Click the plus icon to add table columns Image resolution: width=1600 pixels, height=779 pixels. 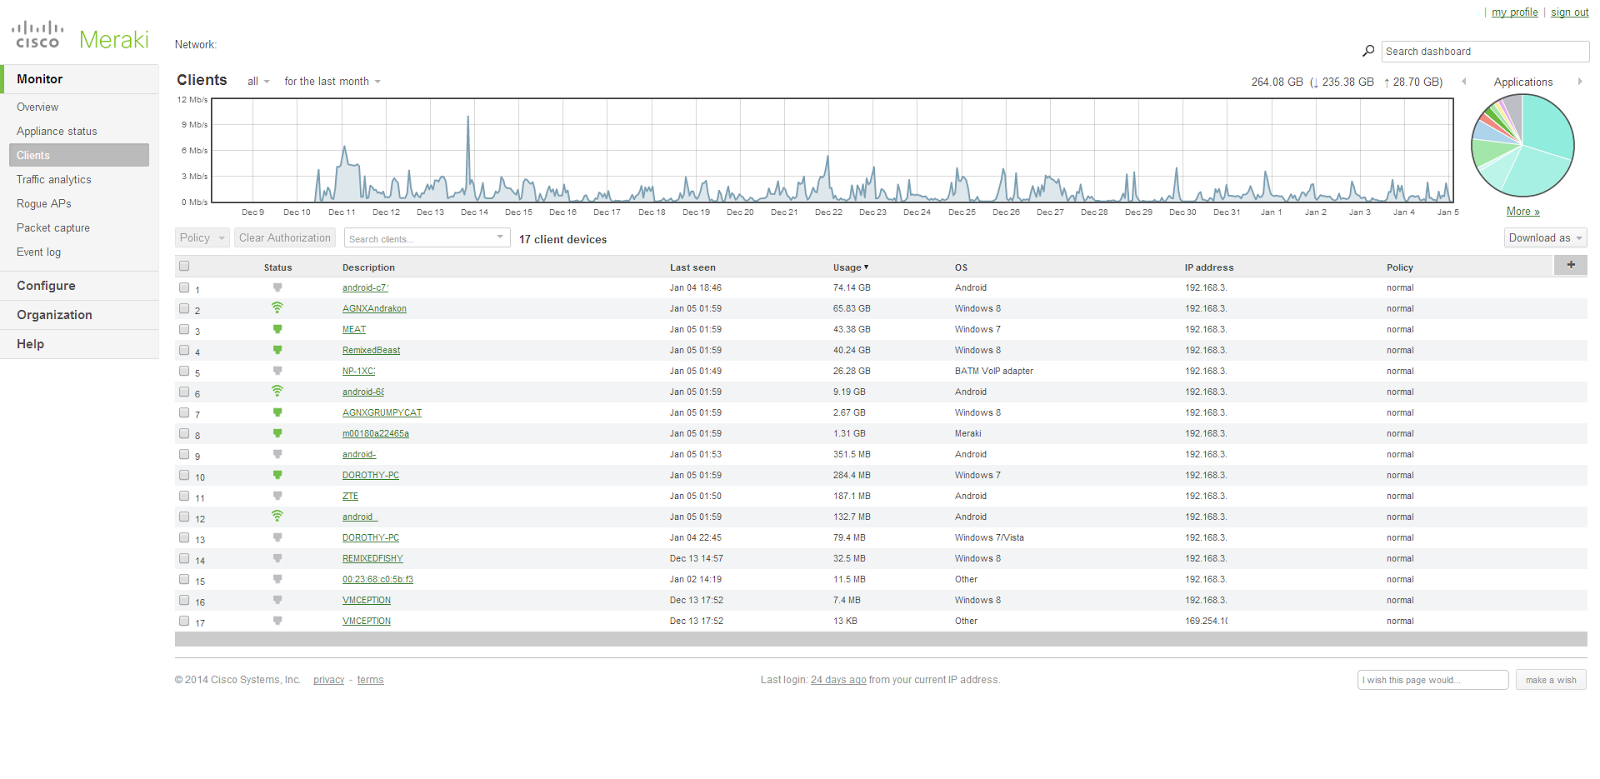pos(1570,265)
